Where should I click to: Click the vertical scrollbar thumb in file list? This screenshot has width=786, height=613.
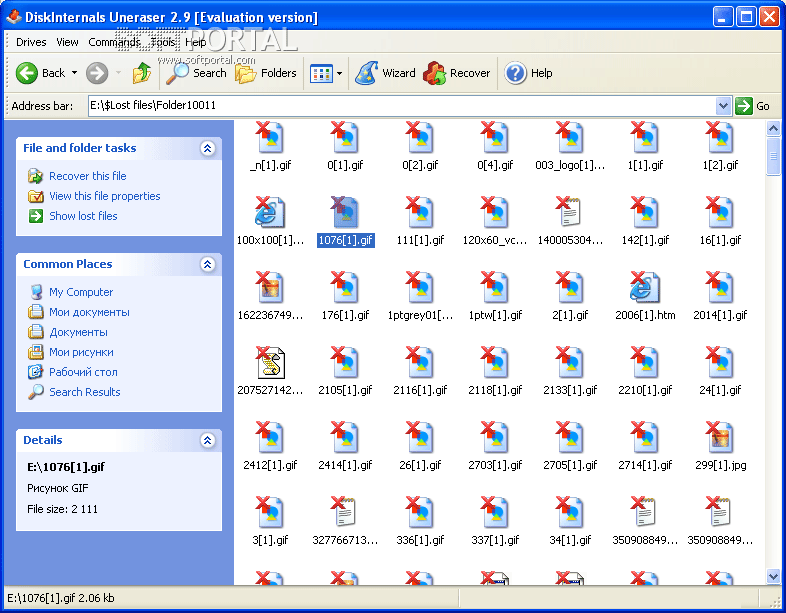pos(773,156)
